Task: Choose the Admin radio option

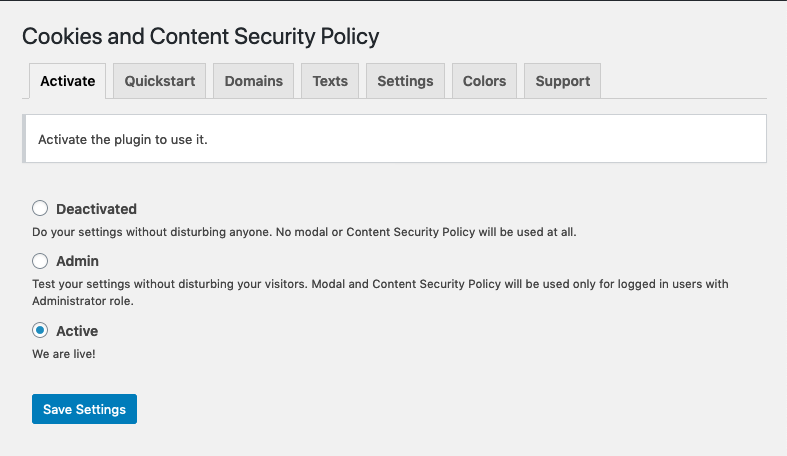Action: point(40,261)
